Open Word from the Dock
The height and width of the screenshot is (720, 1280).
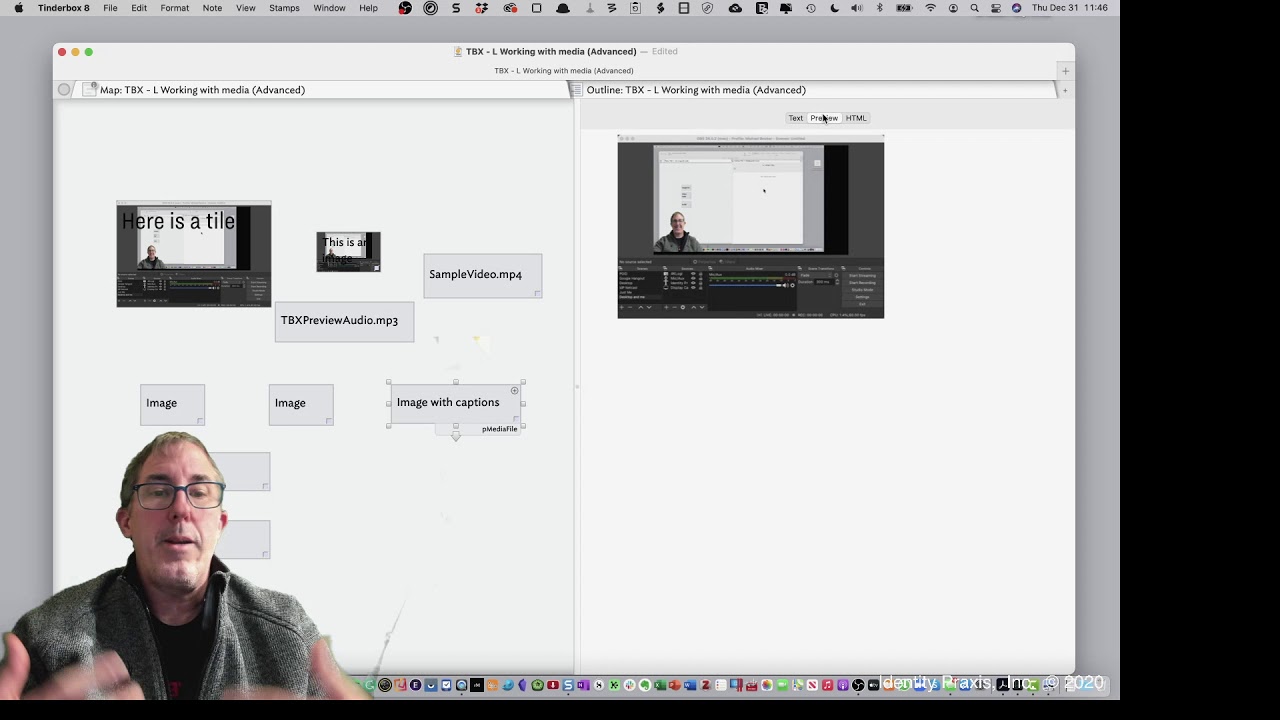689,685
